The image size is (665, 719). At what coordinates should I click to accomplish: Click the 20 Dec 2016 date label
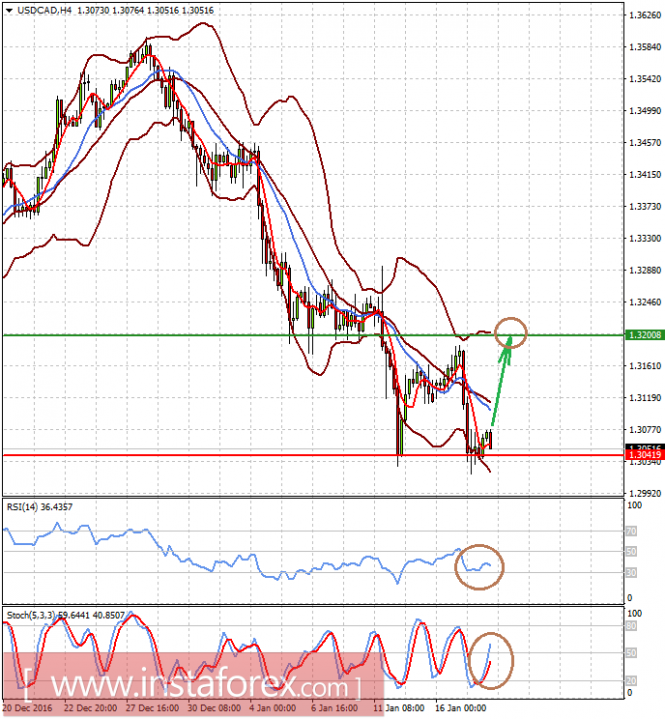(28, 708)
